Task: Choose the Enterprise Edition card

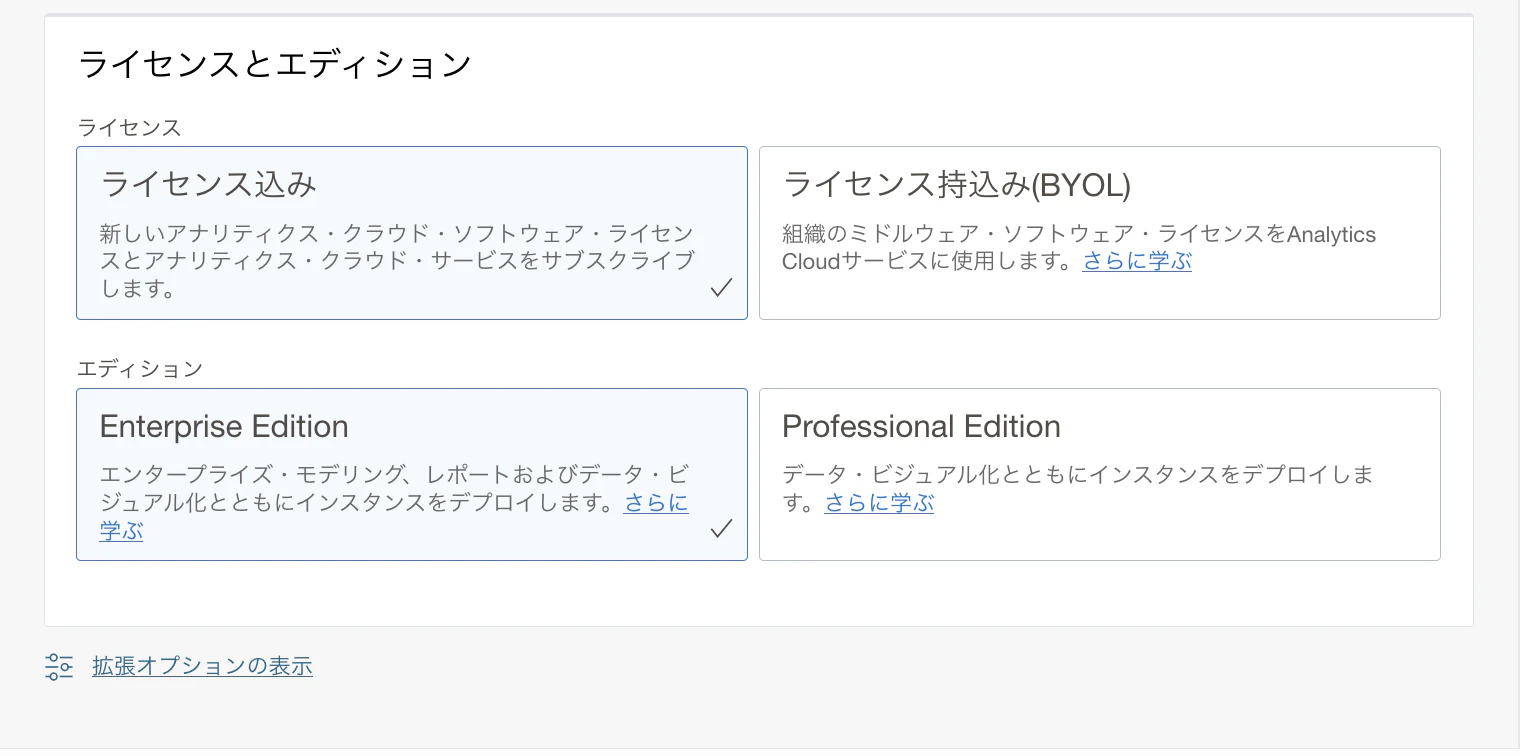Action: click(411, 474)
